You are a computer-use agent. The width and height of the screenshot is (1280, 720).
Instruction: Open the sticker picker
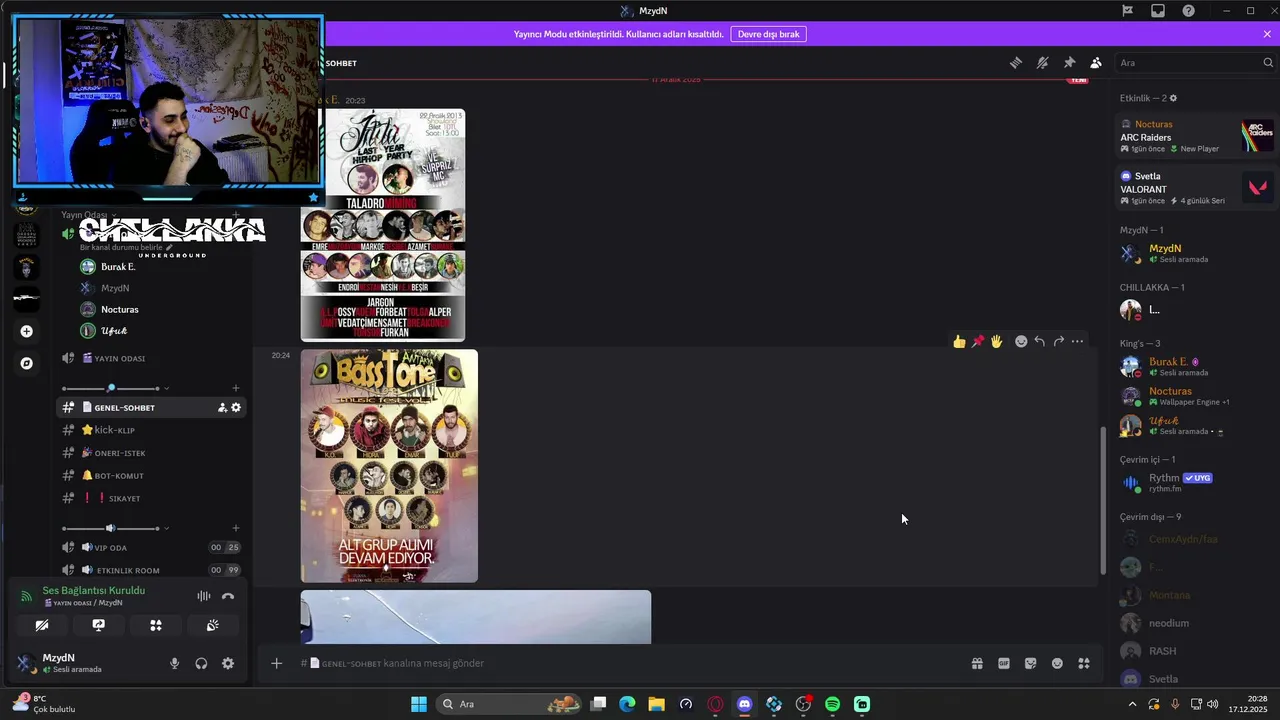[x=1031, y=663]
